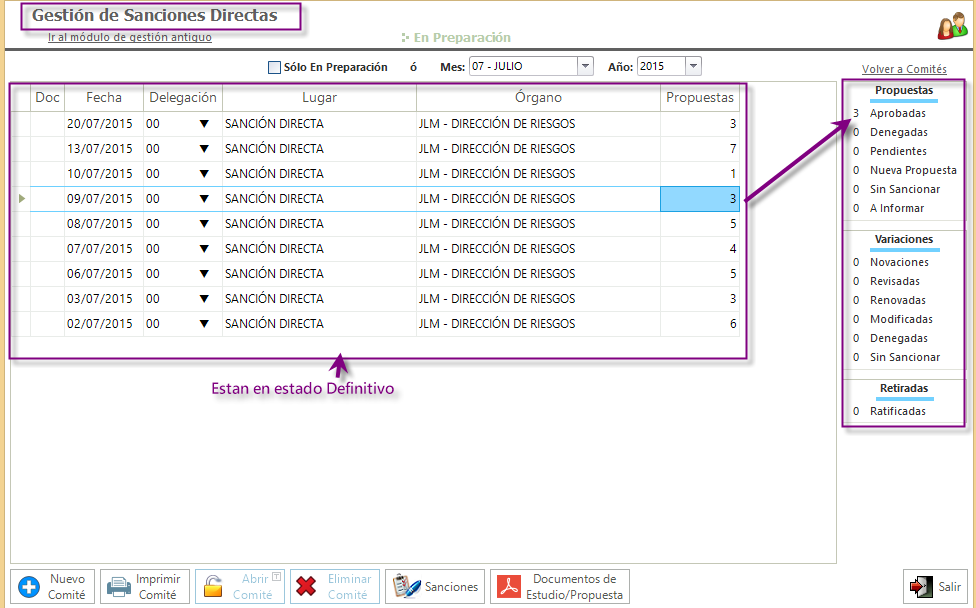
Task: Open Delegación dropdown in the 02/07/2015 row
Action: pyautogui.click(x=204, y=324)
